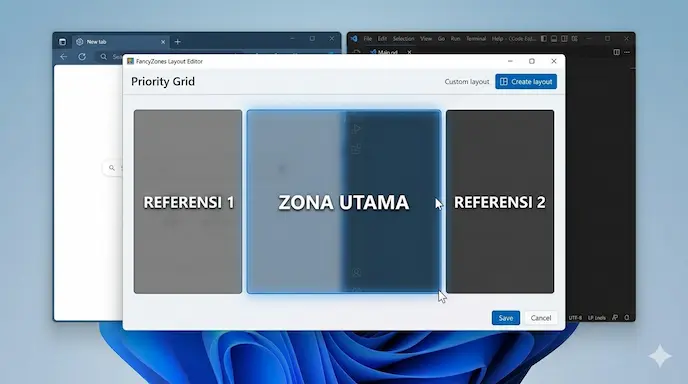
Task: Close the Main editor tab in code editor
Action: (x=409, y=52)
